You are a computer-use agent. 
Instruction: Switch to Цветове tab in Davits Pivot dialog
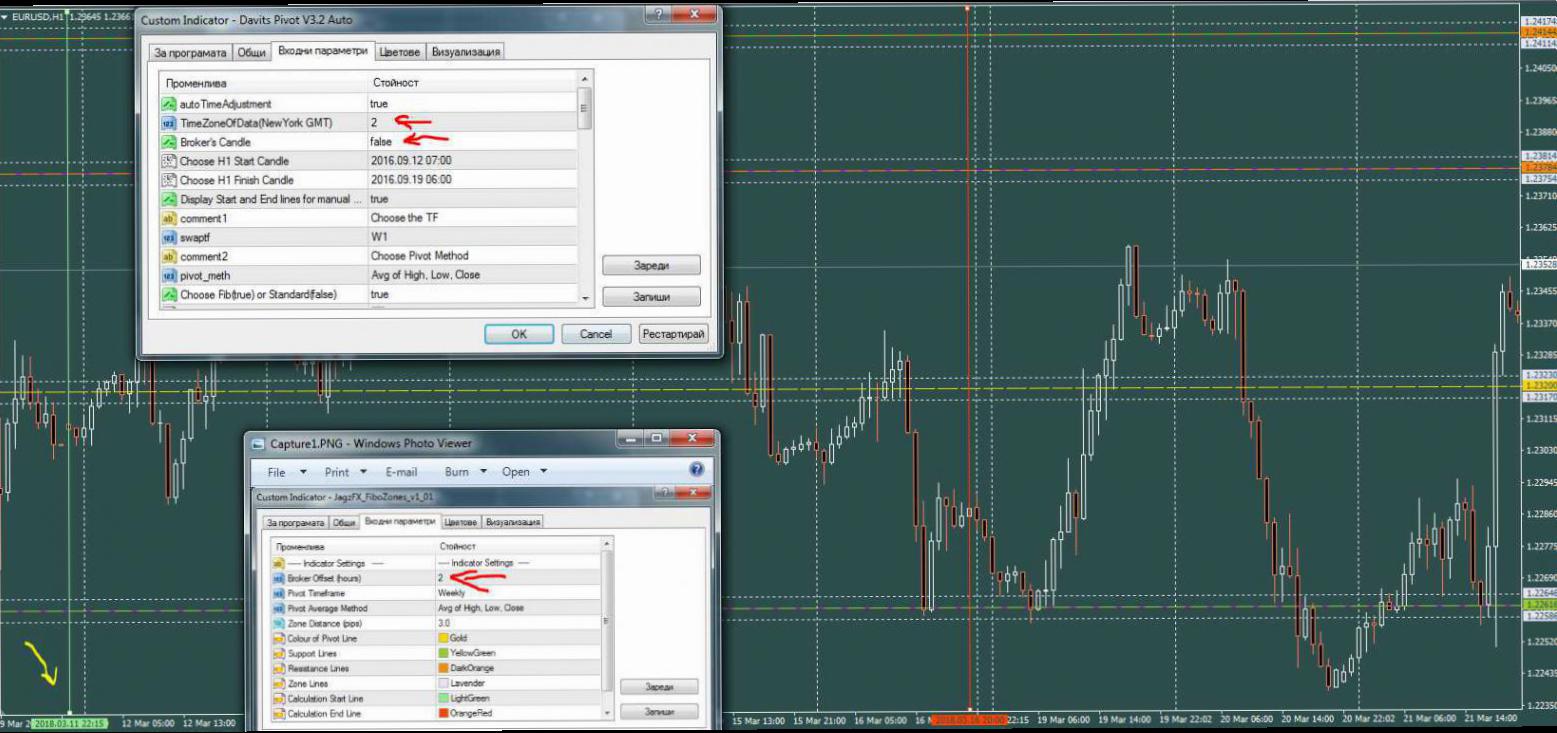click(399, 52)
